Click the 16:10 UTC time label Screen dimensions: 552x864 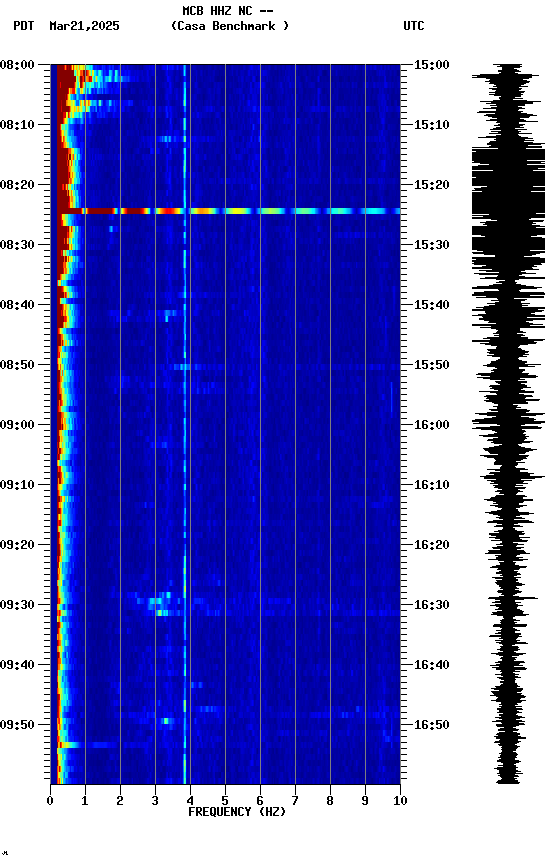[431, 485]
